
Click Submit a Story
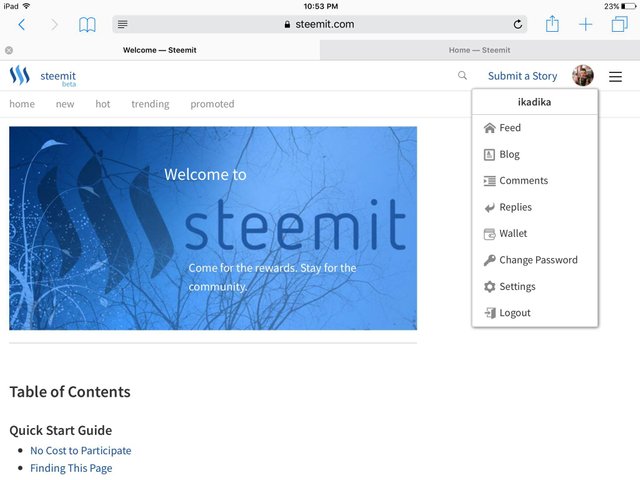pyautogui.click(x=522, y=76)
